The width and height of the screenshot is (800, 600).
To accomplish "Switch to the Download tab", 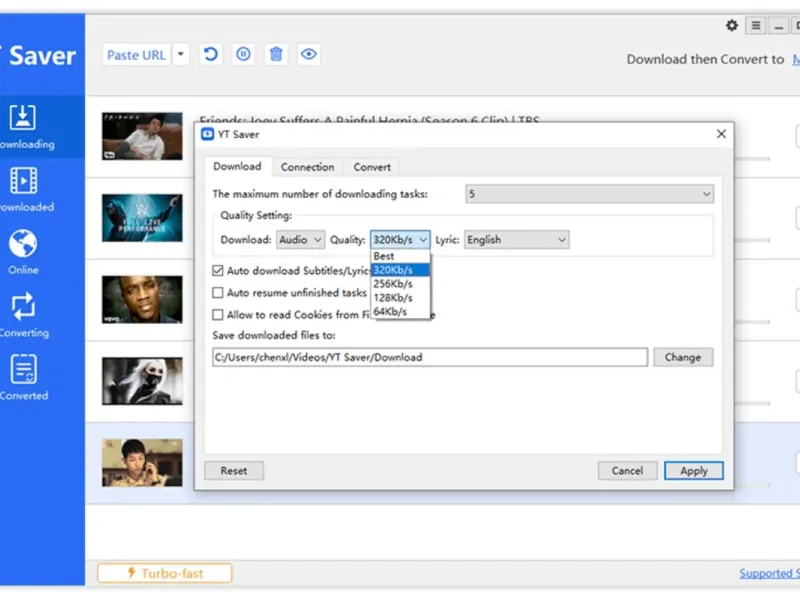I will click(x=237, y=166).
